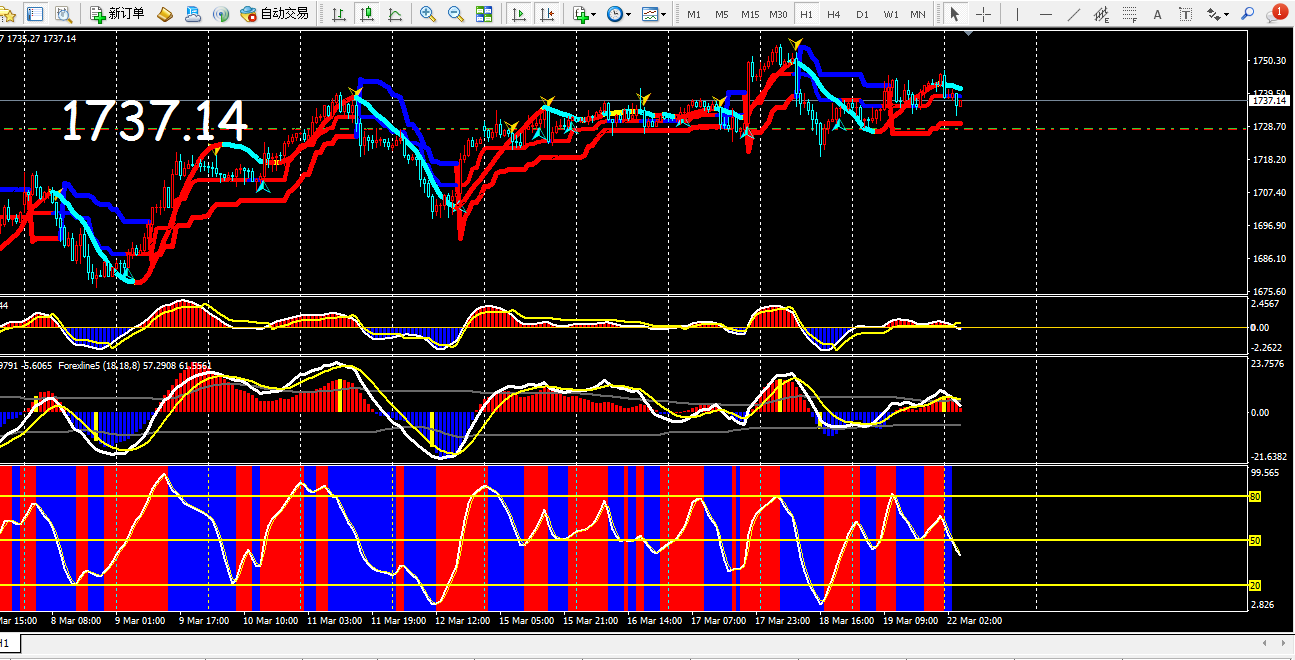
Task: Open the notifications bubble with red badge
Action: (1278, 13)
